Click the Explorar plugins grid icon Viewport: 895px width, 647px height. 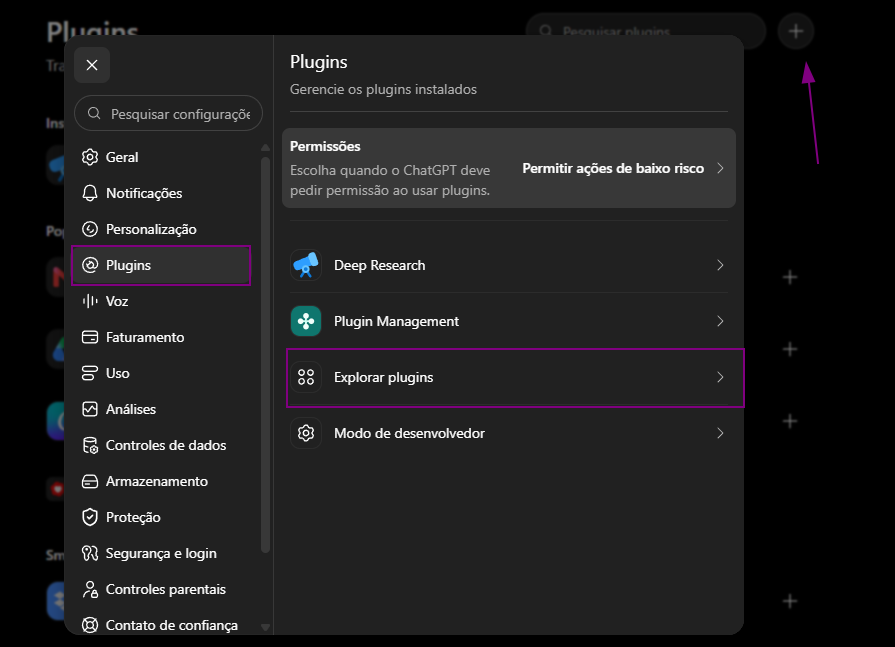coord(306,377)
